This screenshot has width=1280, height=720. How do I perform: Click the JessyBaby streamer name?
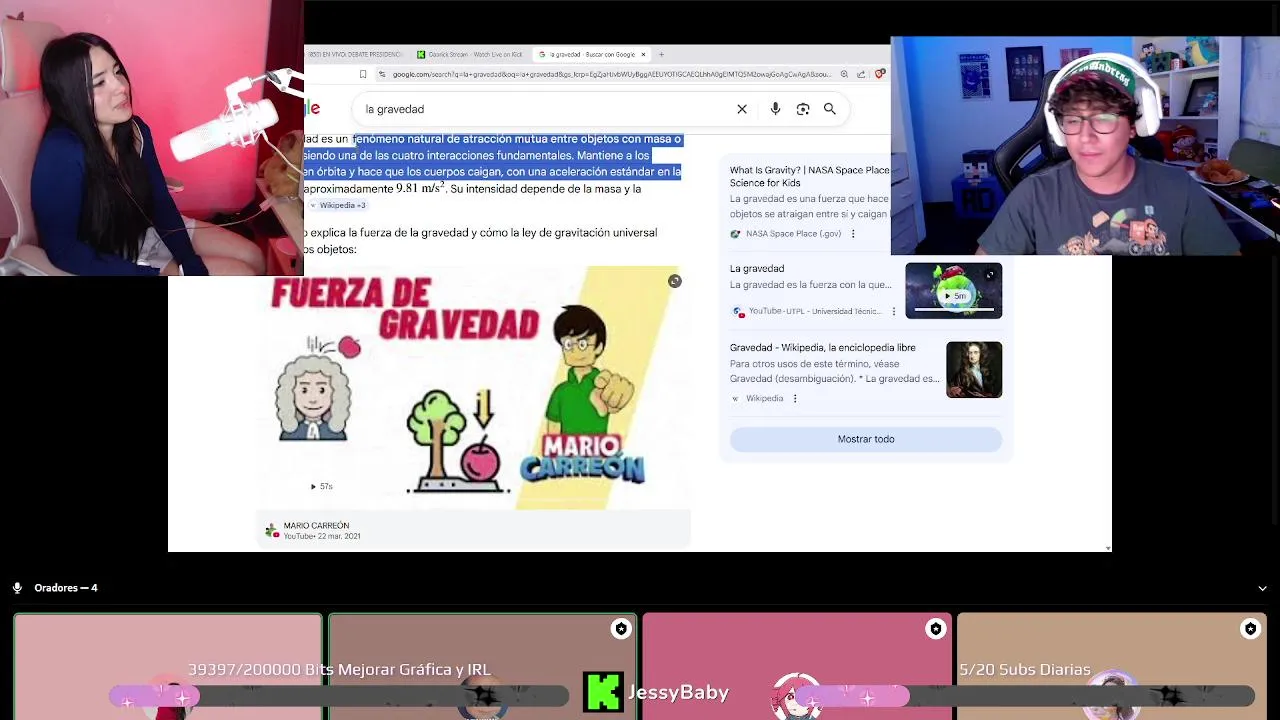(678, 692)
